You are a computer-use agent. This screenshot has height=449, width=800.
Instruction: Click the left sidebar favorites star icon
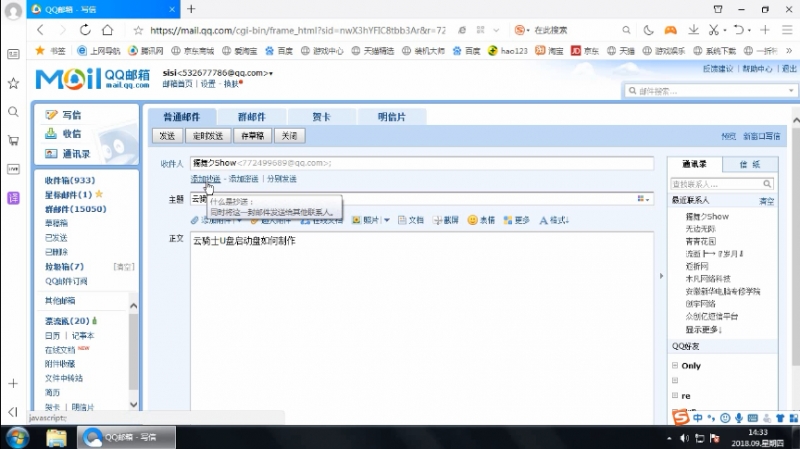pos(13,83)
